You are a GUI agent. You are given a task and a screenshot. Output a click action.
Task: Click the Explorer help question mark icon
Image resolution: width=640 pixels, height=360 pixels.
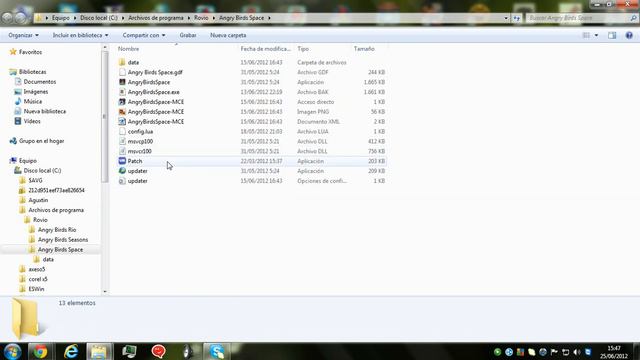pyautogui.click(x=629, y=36)
